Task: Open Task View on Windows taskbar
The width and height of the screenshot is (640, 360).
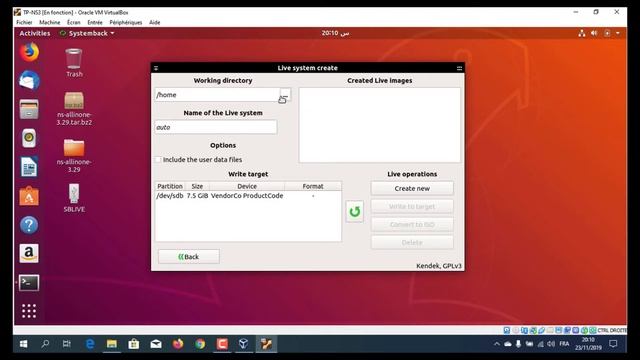Action: click(x=67, y=344)
